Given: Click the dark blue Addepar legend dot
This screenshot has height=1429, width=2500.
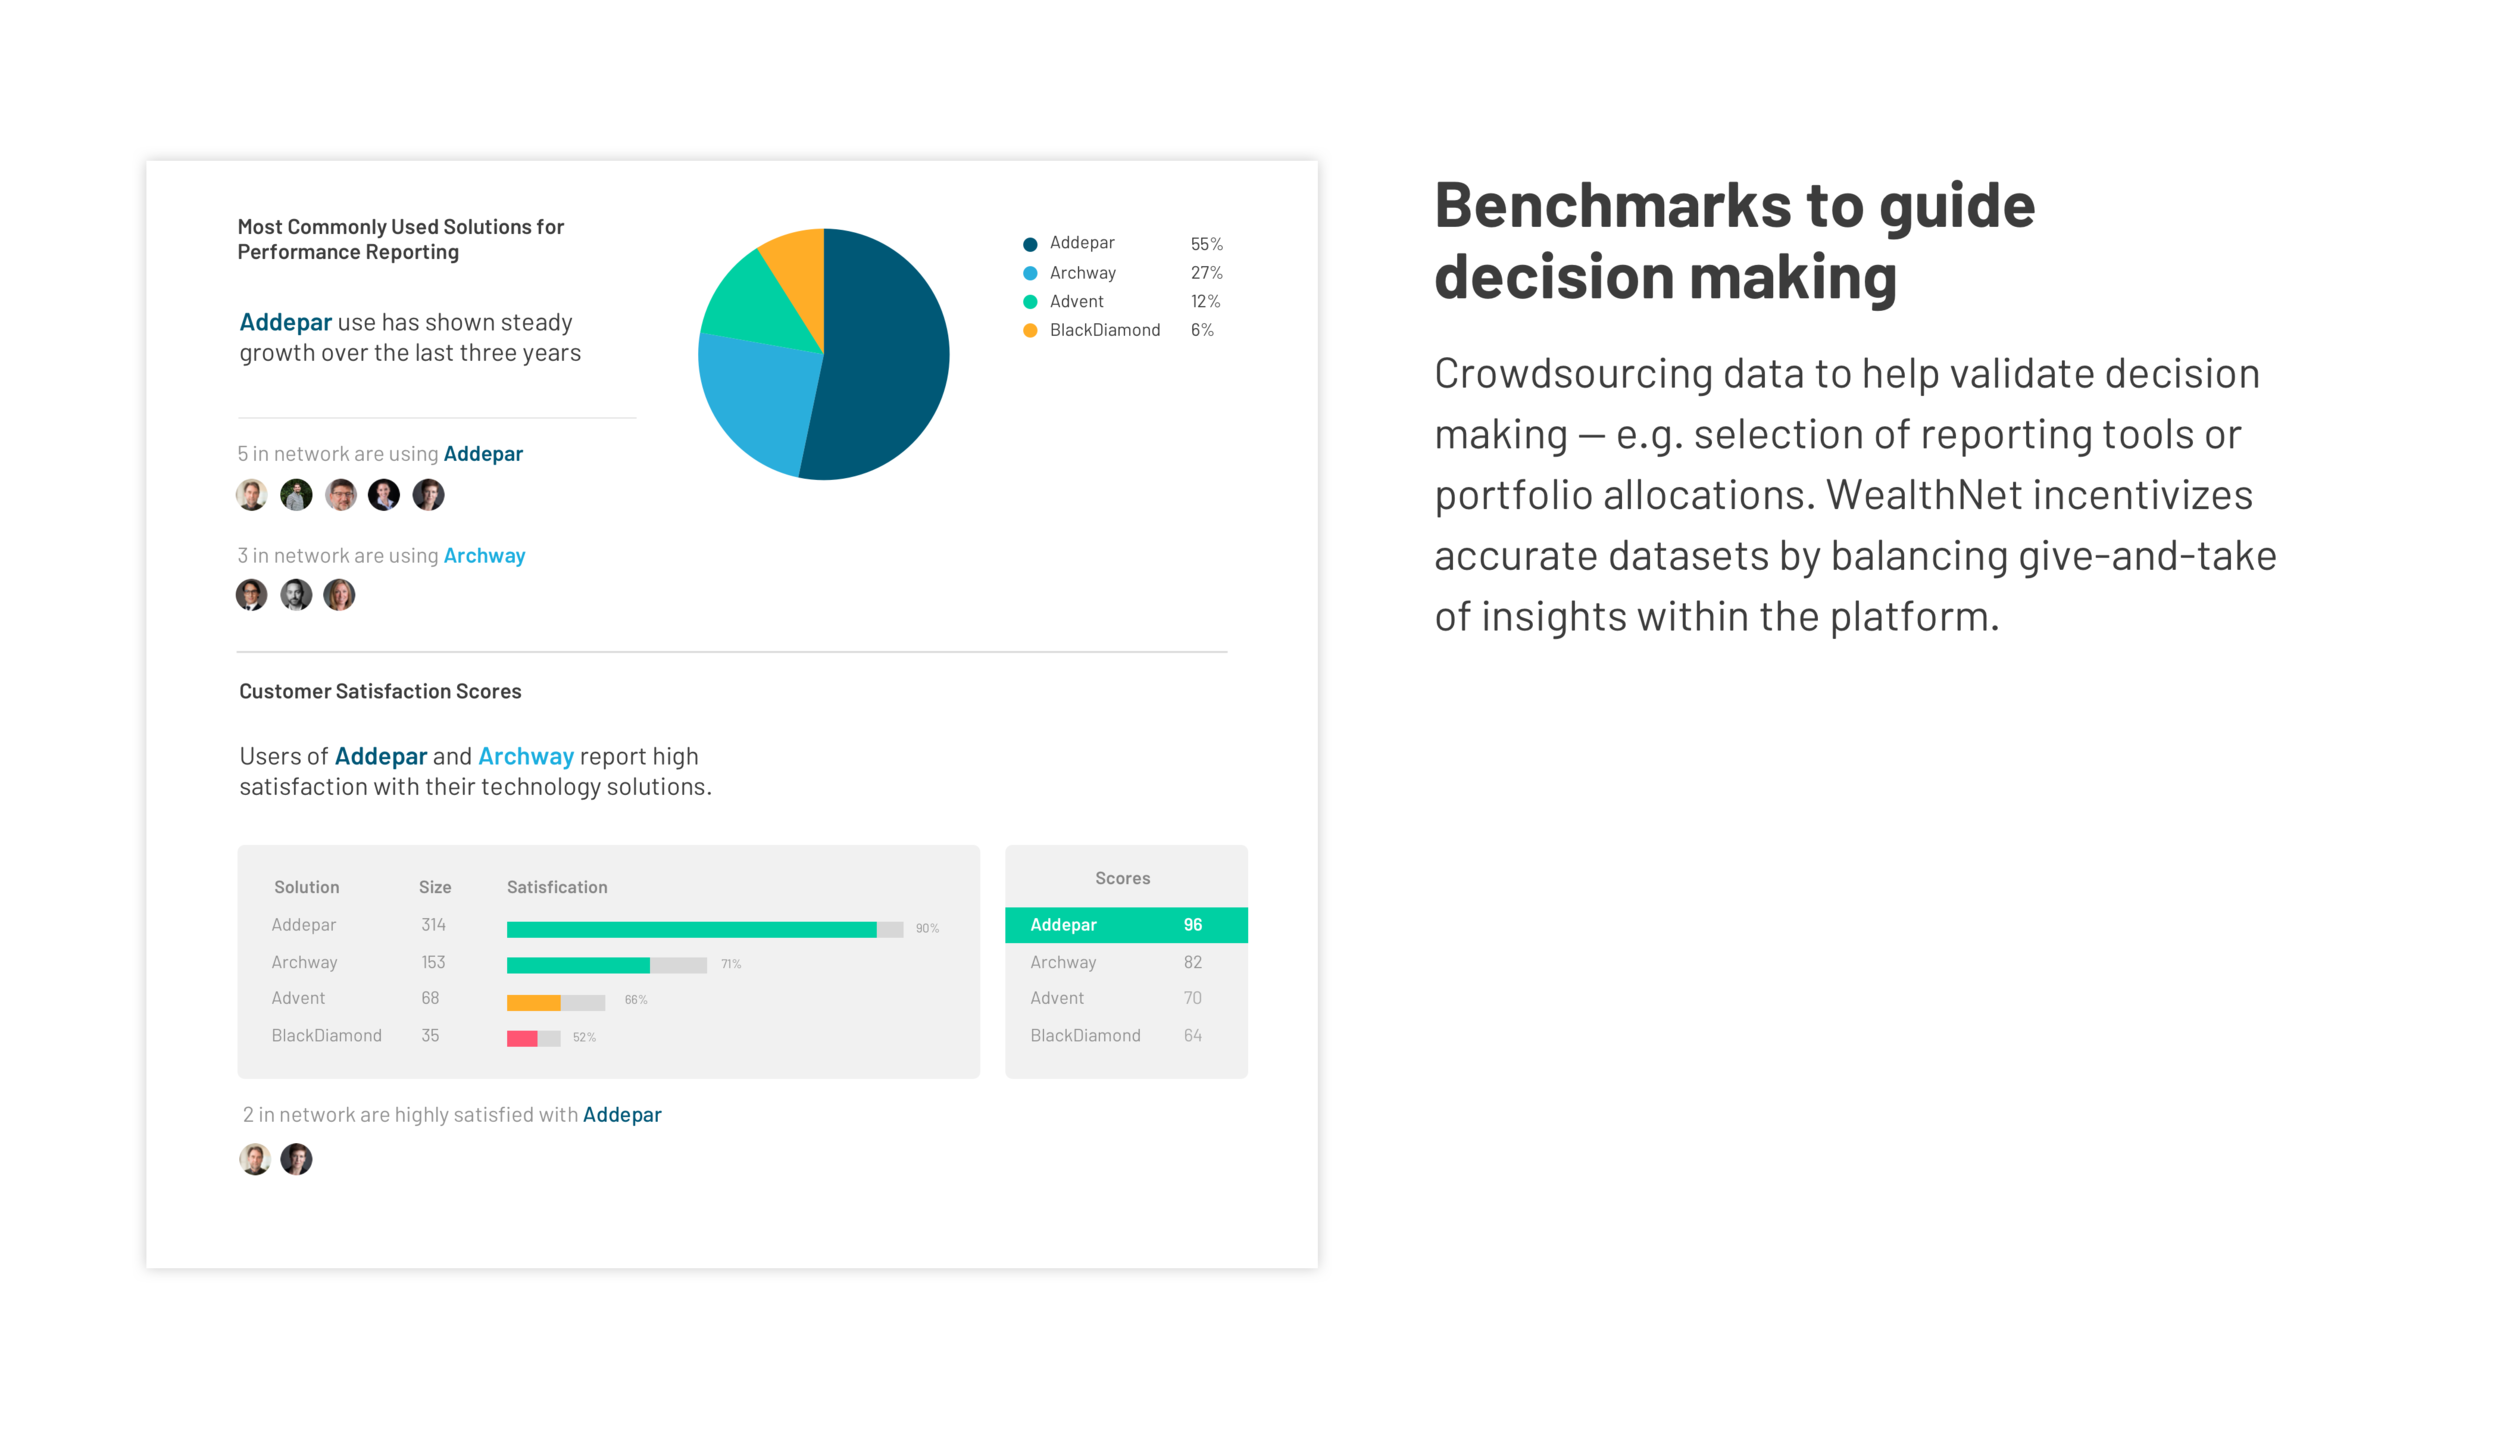Looking at the screenshot, I should [x=1030, y=244].
